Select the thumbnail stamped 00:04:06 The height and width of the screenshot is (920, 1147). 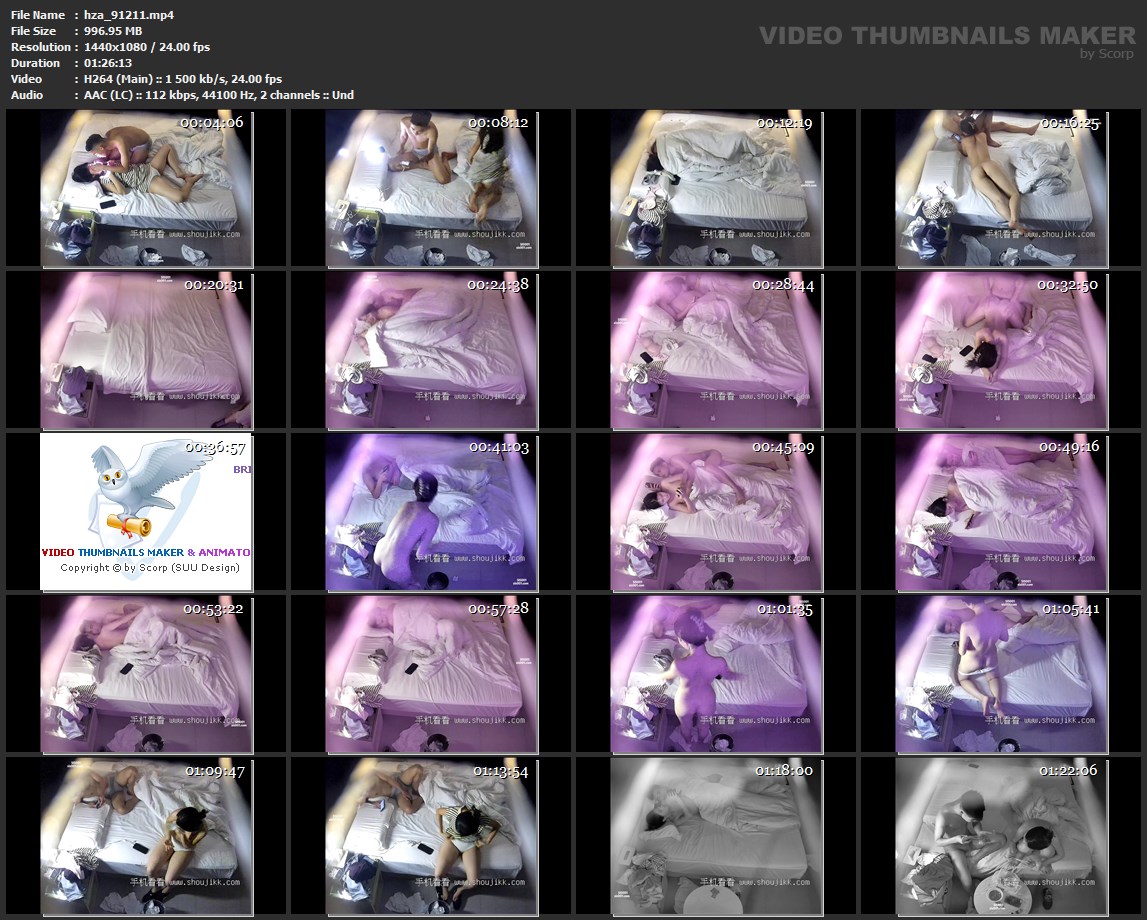pos(146,189)
